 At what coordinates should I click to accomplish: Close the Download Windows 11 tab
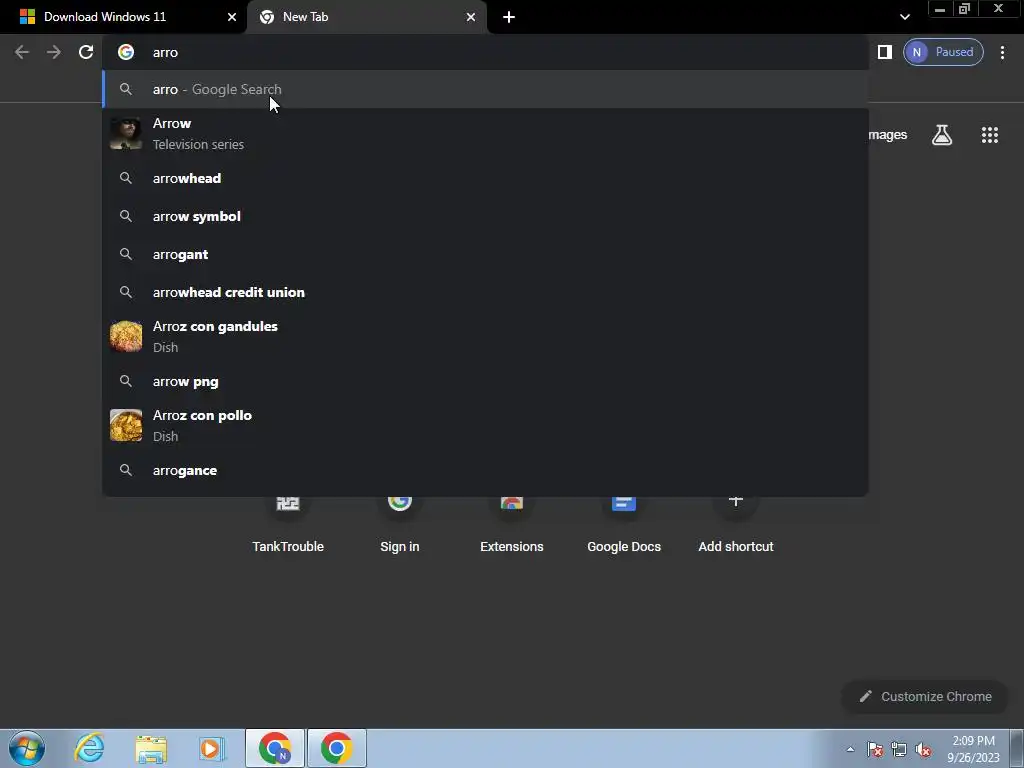(231, 17)
